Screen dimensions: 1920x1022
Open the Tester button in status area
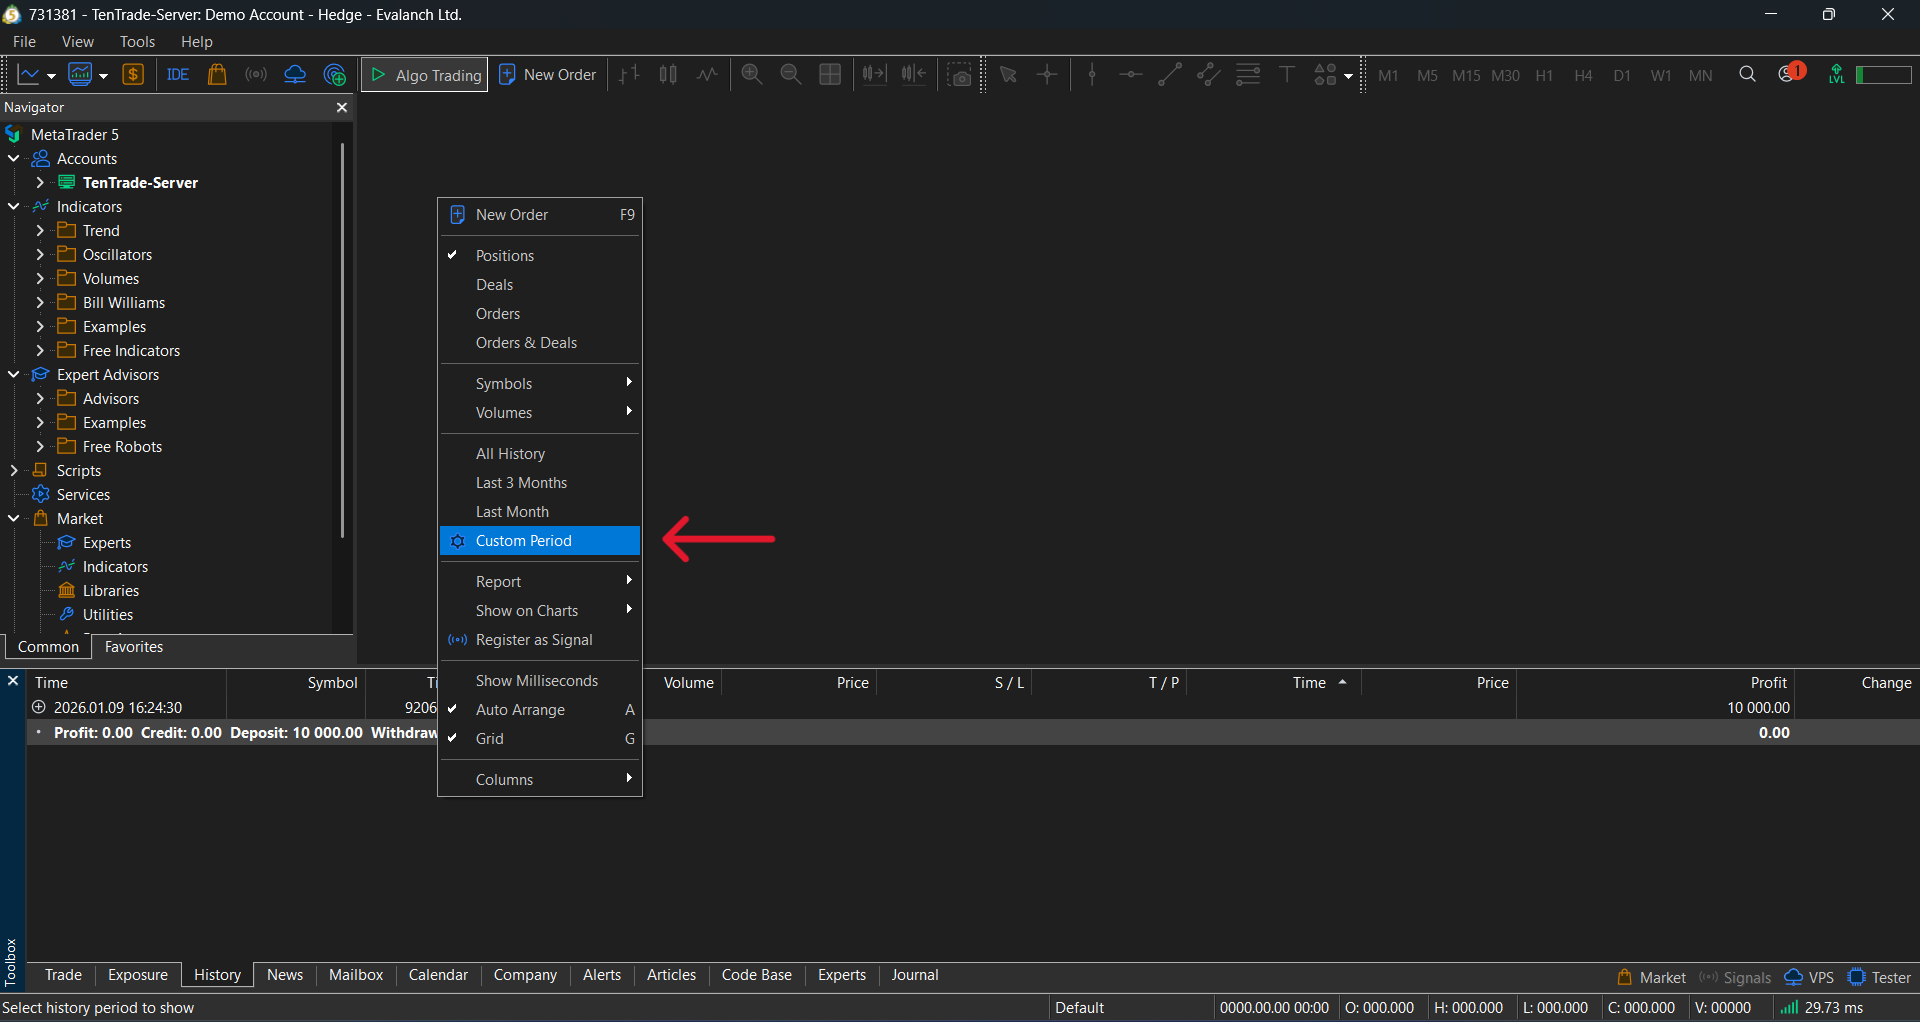tap(1880, 978)
